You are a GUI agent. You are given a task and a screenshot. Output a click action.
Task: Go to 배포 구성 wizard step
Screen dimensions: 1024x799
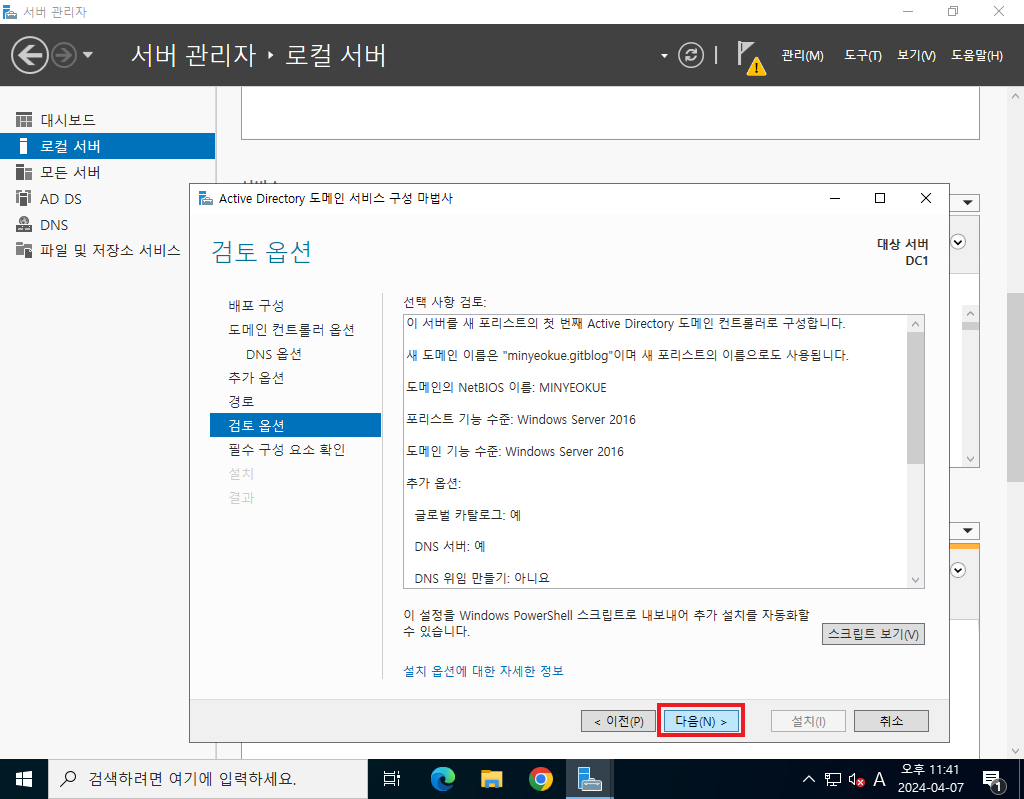coord(256,306)
